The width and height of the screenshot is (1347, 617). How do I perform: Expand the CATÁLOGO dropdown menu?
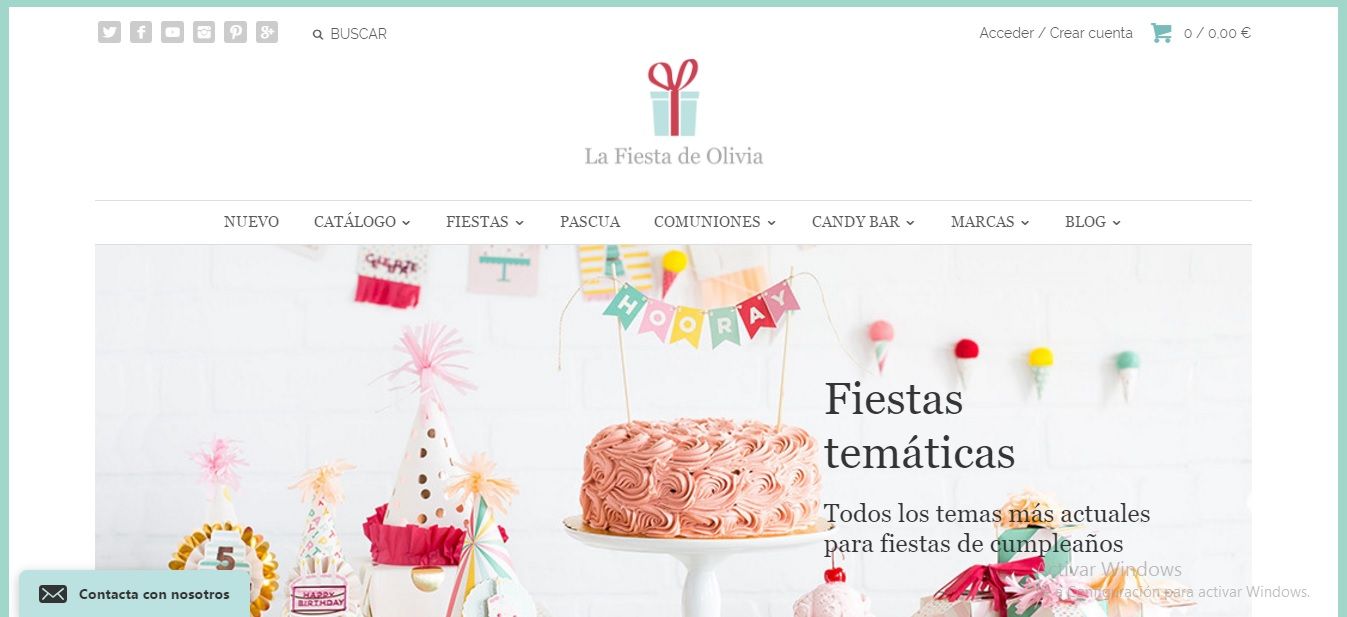tap(362, 222)
